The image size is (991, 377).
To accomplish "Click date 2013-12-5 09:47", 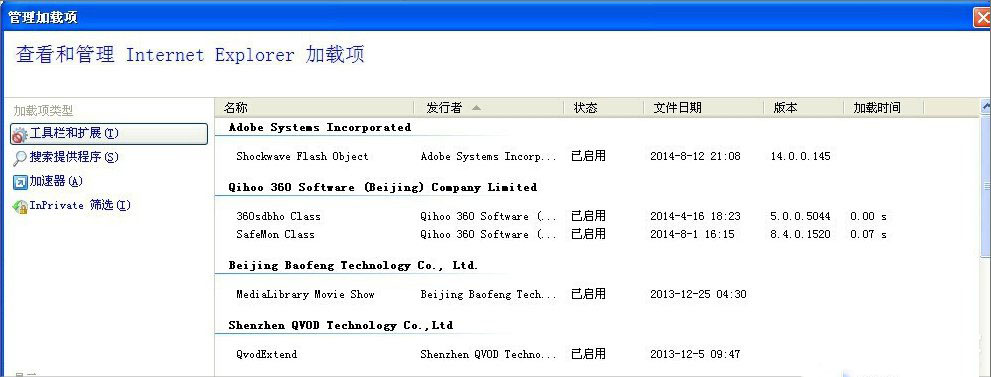I will coord(695,354).
